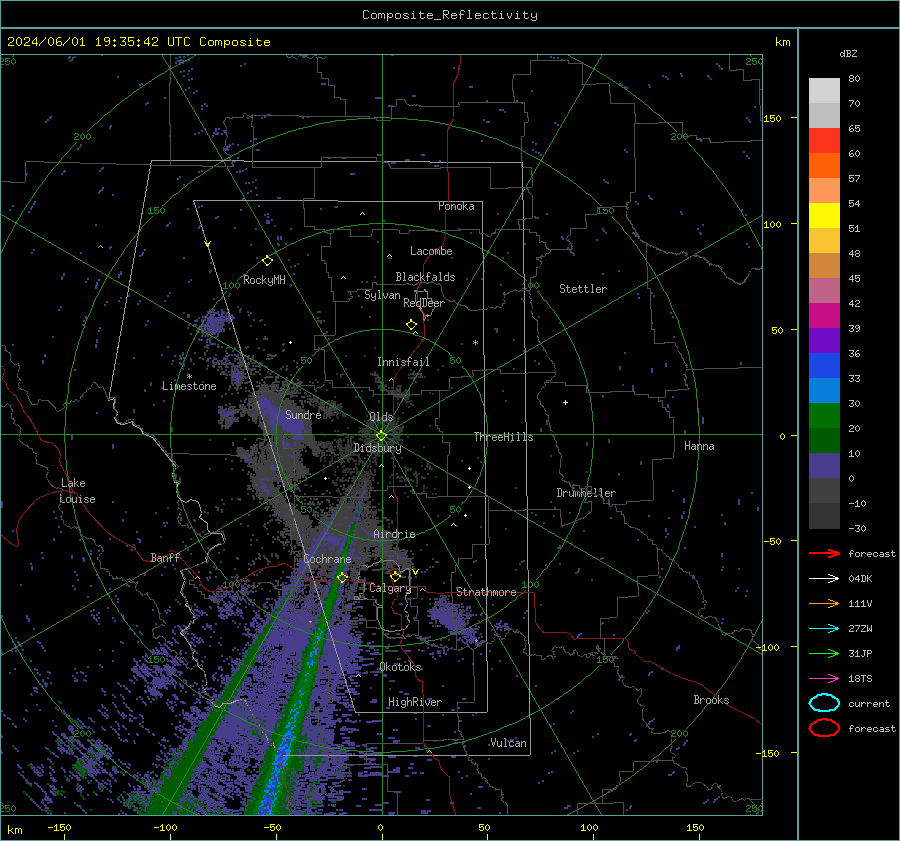Viewport: 900px width, 841px height.
Task: Click the cyan 'current' ellipse legend icon
Action: tap(824, 703)
